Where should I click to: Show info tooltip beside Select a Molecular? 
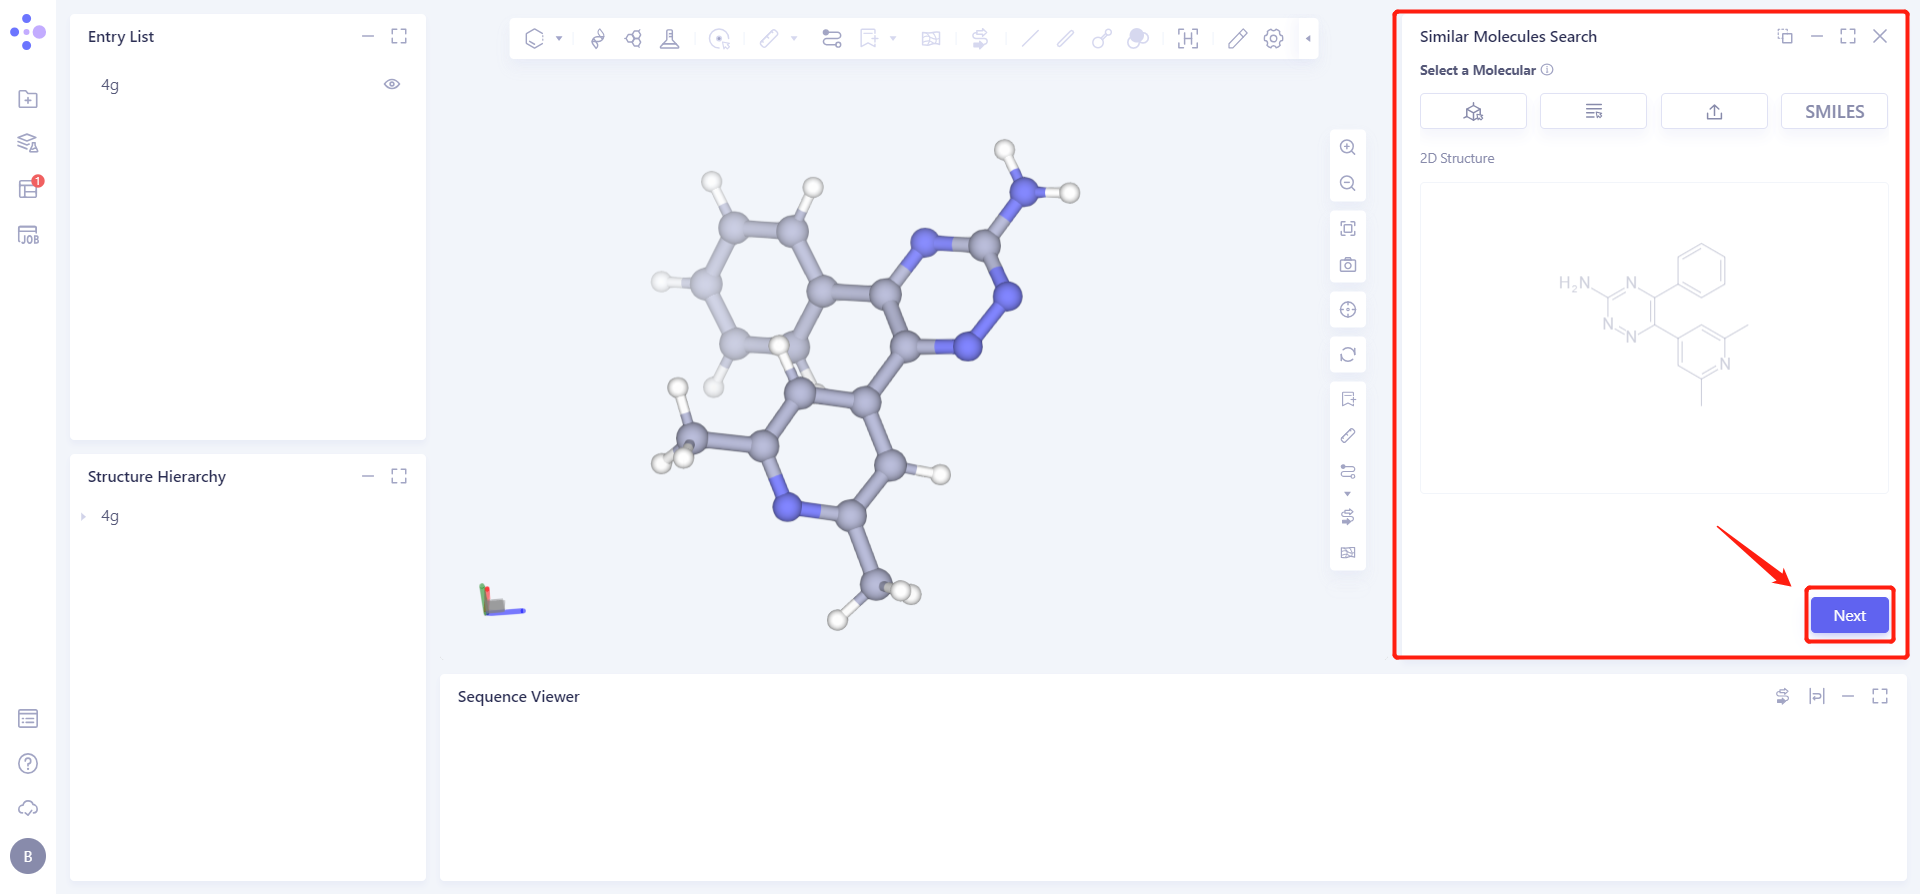pos(1547,70)
